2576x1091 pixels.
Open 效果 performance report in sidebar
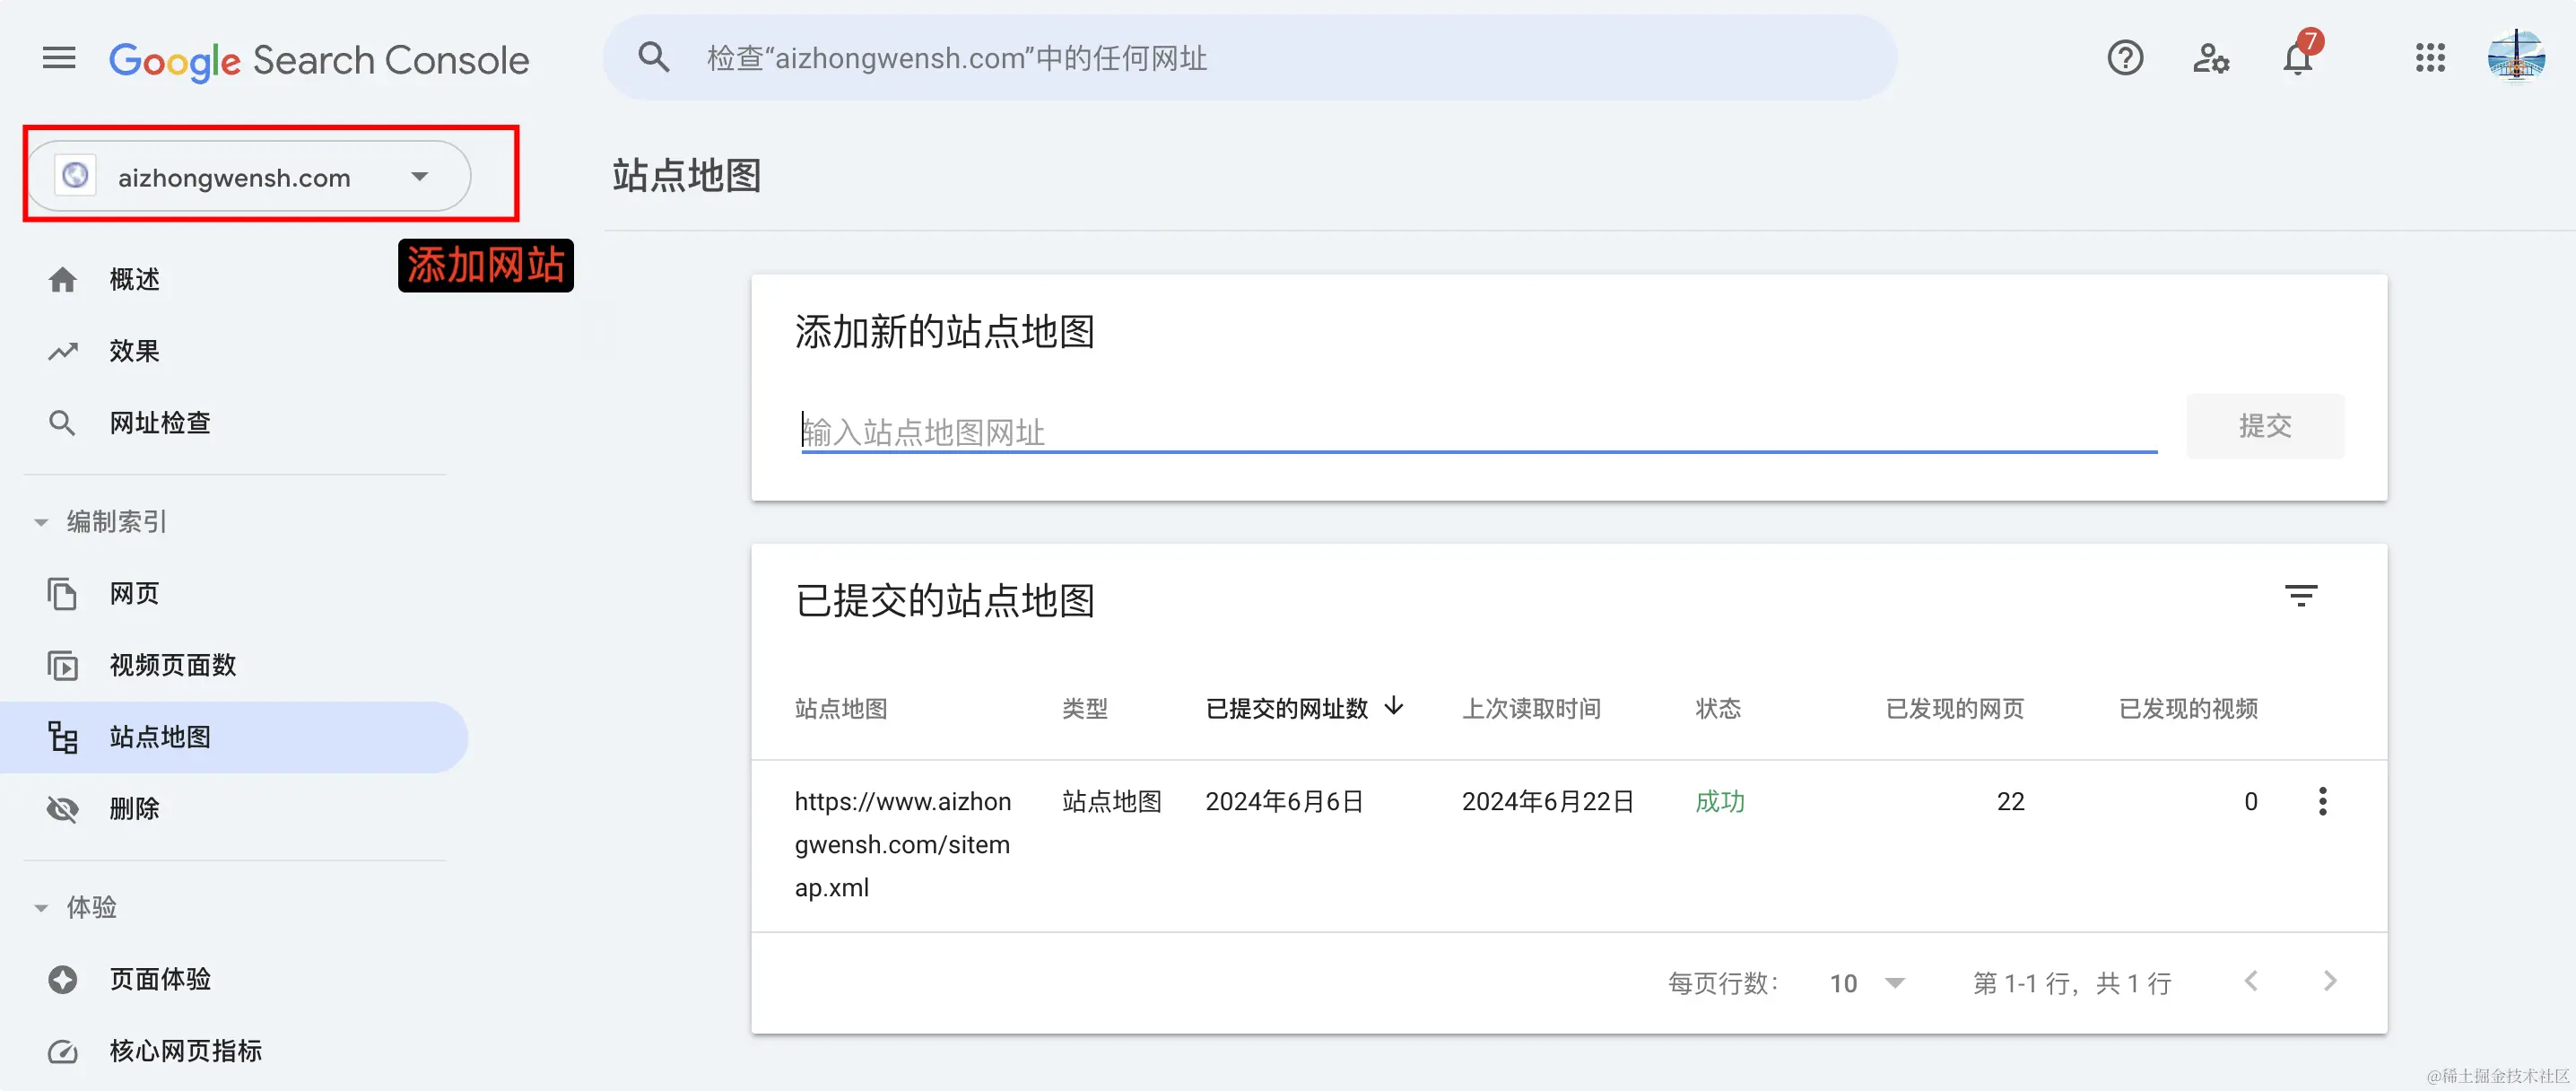pos(134,351)
